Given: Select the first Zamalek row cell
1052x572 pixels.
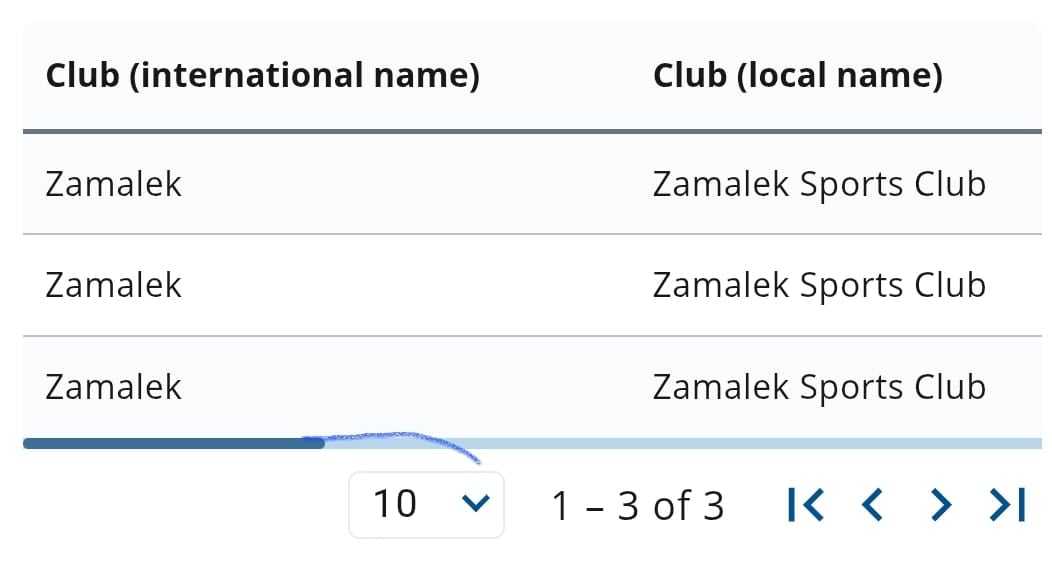Looking at the screenshot, I should [x=113, y=184].
